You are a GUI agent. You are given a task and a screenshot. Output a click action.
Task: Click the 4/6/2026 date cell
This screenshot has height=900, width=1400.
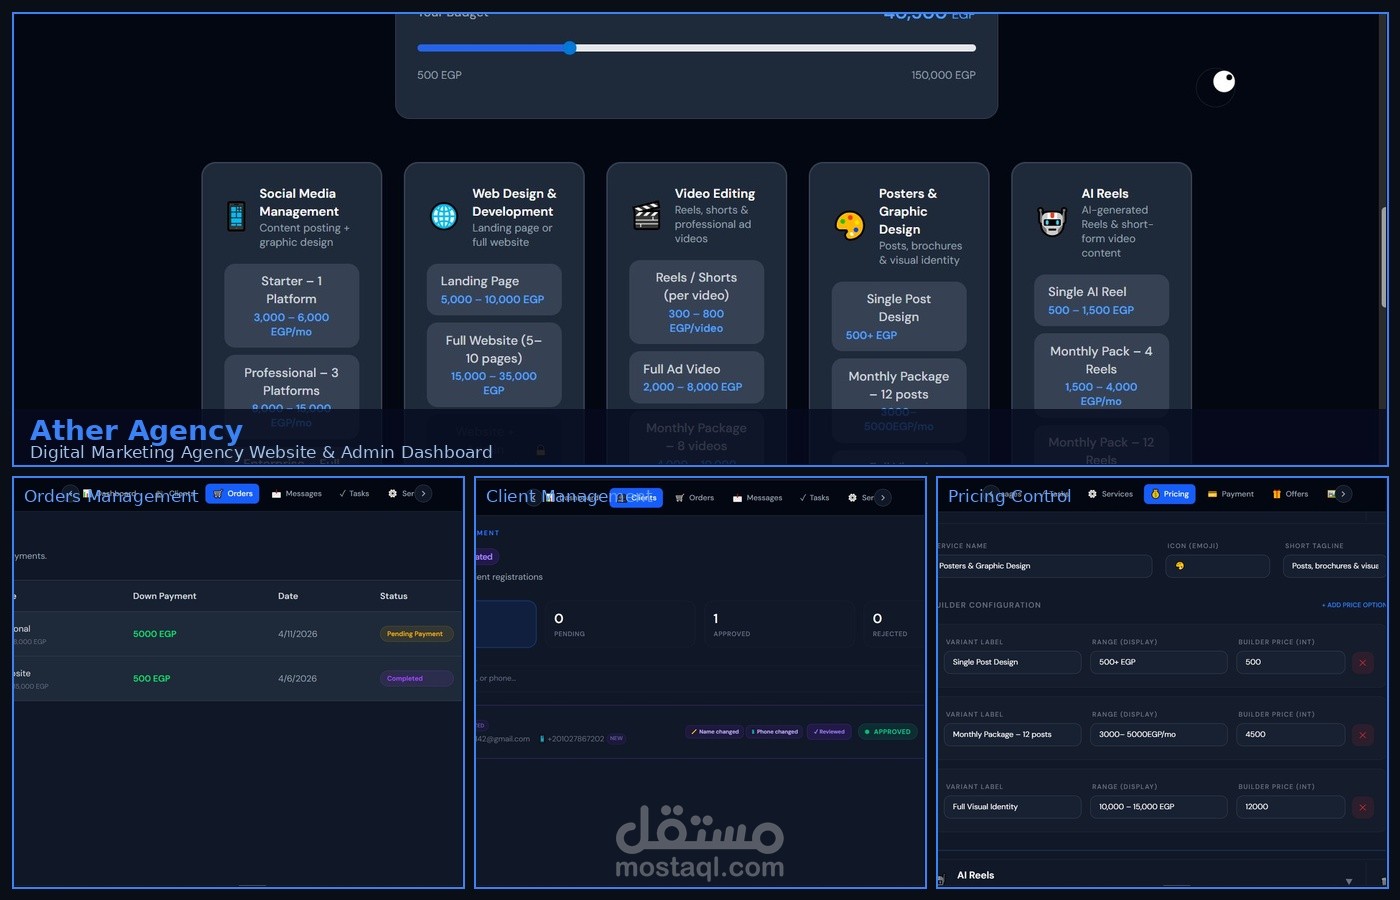(x=298, y=678)
